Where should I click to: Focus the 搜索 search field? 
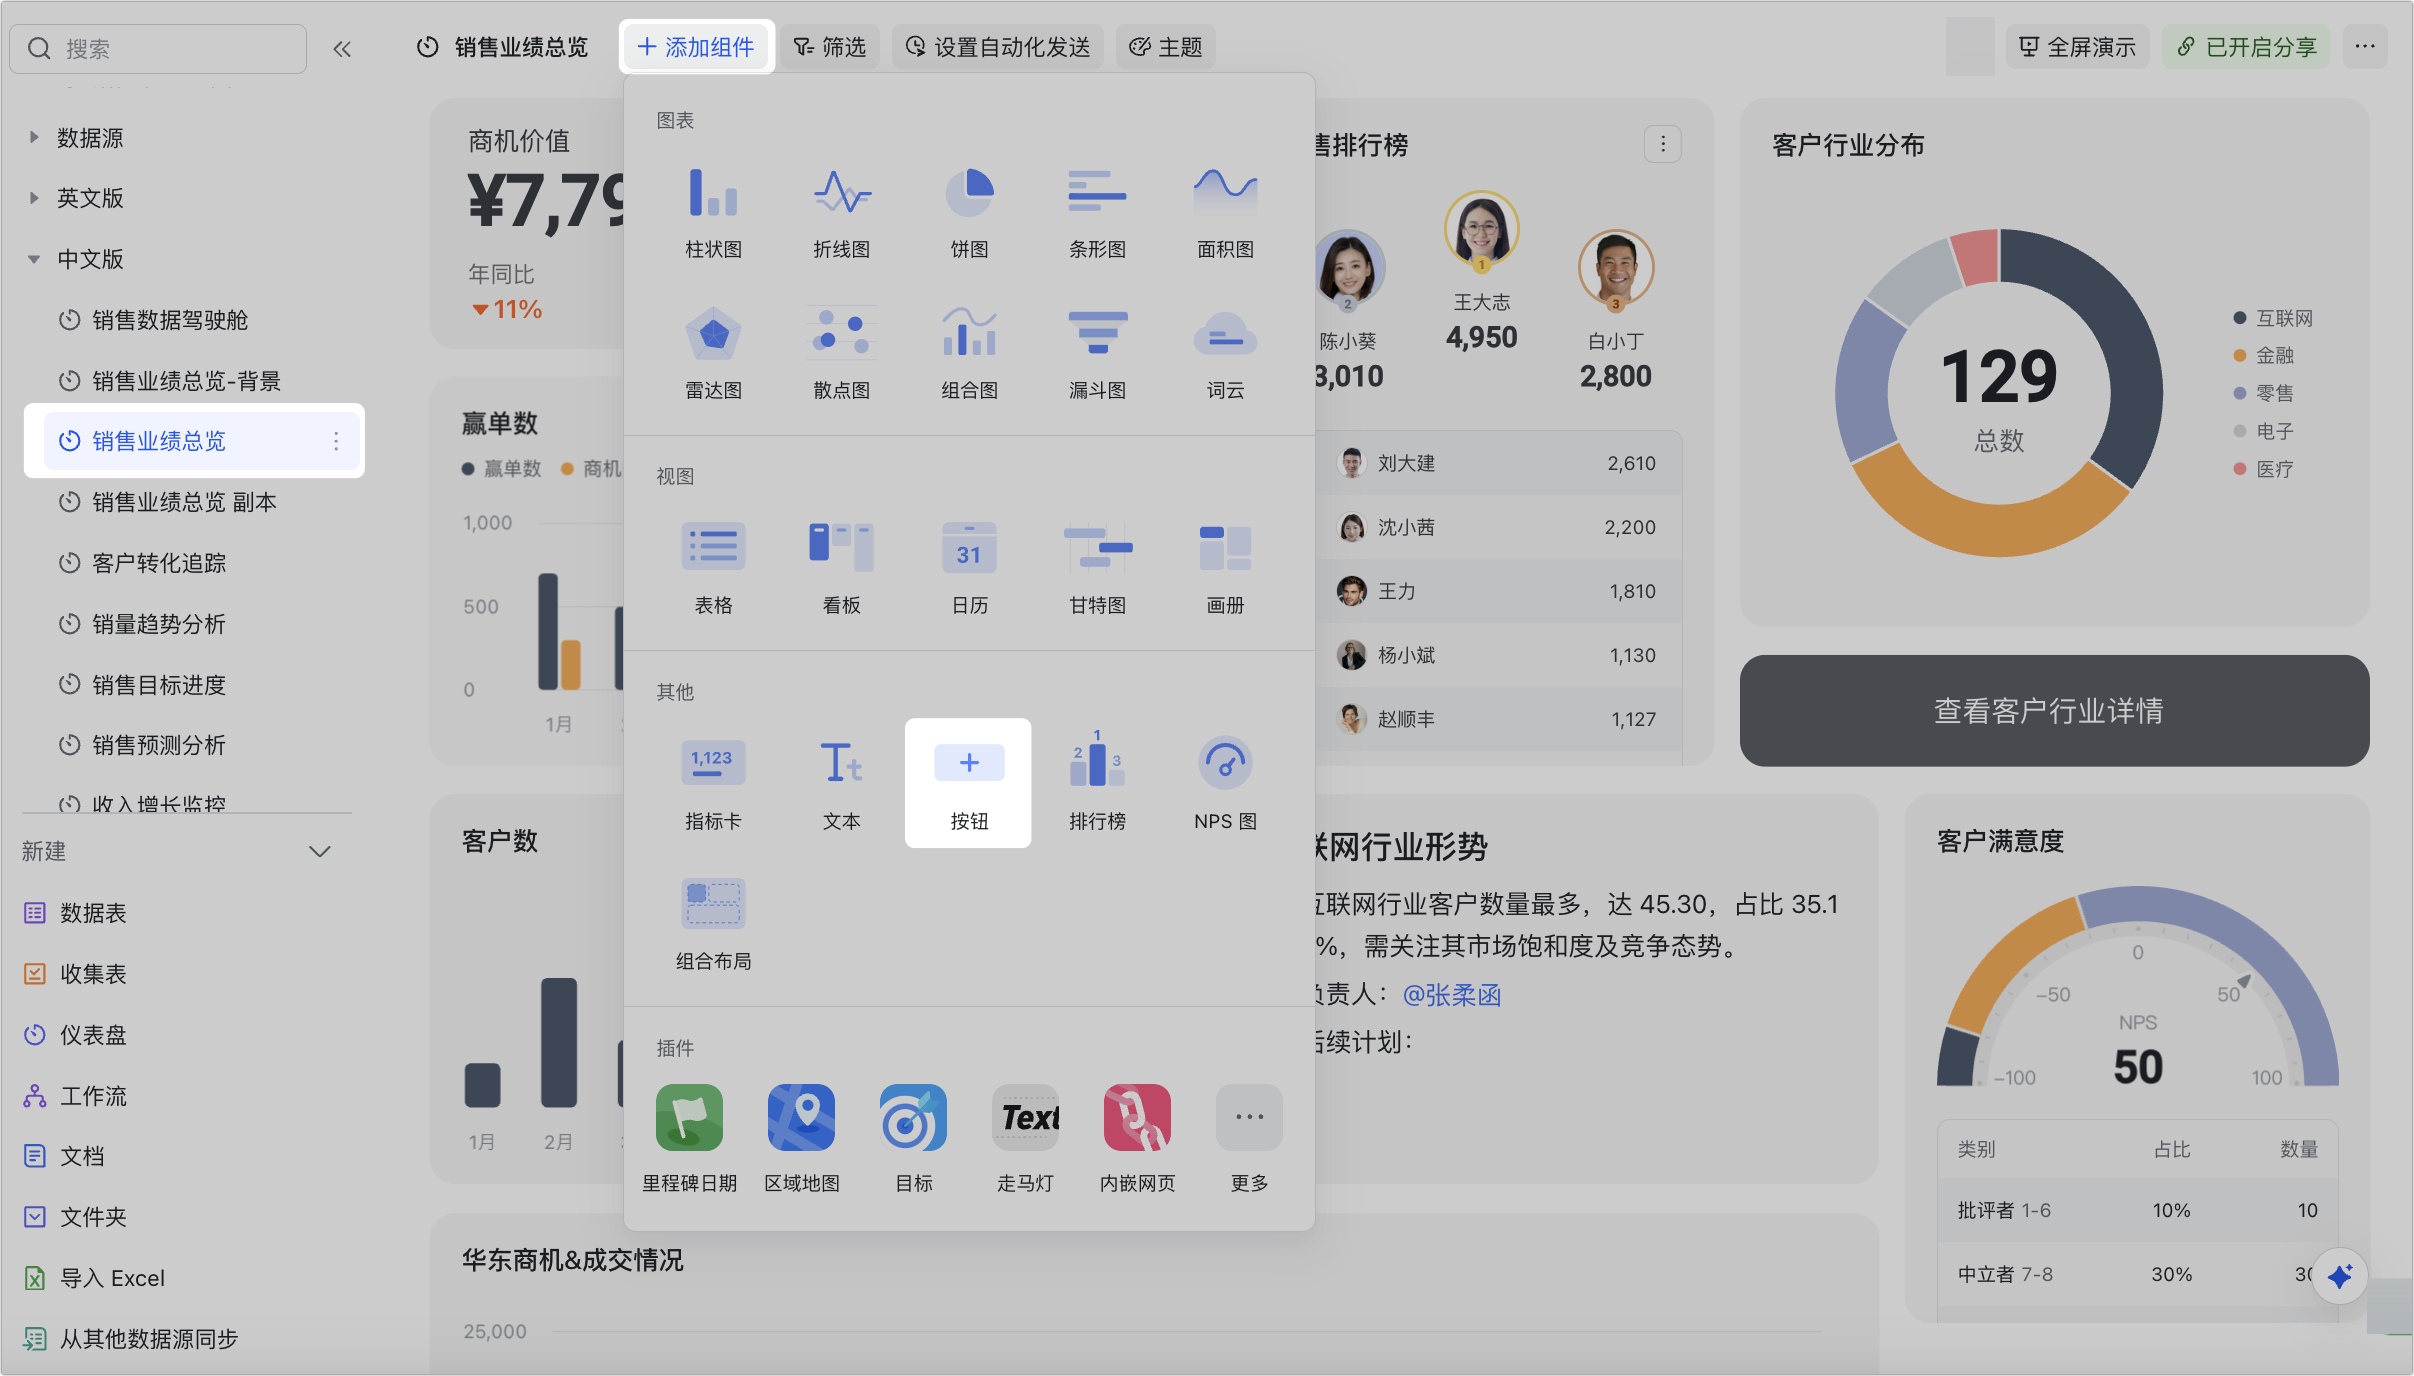coord(158,48)
